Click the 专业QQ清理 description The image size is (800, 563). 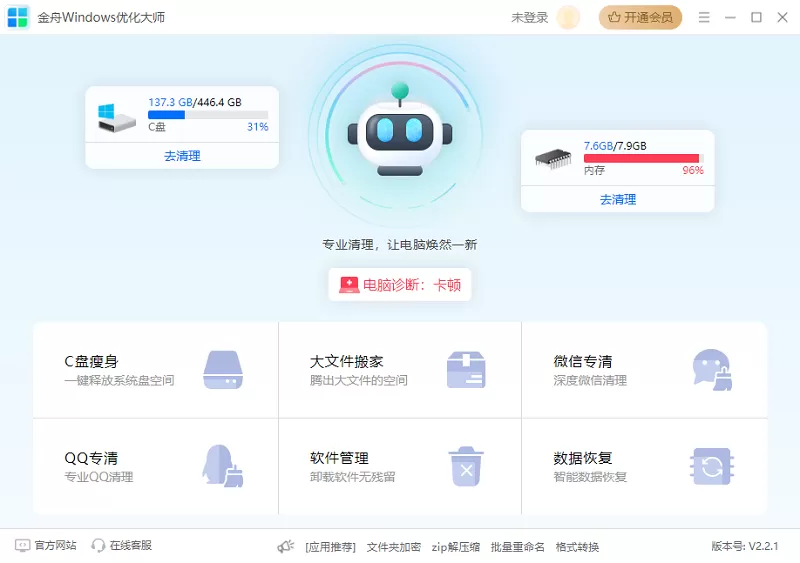(99, 477)
